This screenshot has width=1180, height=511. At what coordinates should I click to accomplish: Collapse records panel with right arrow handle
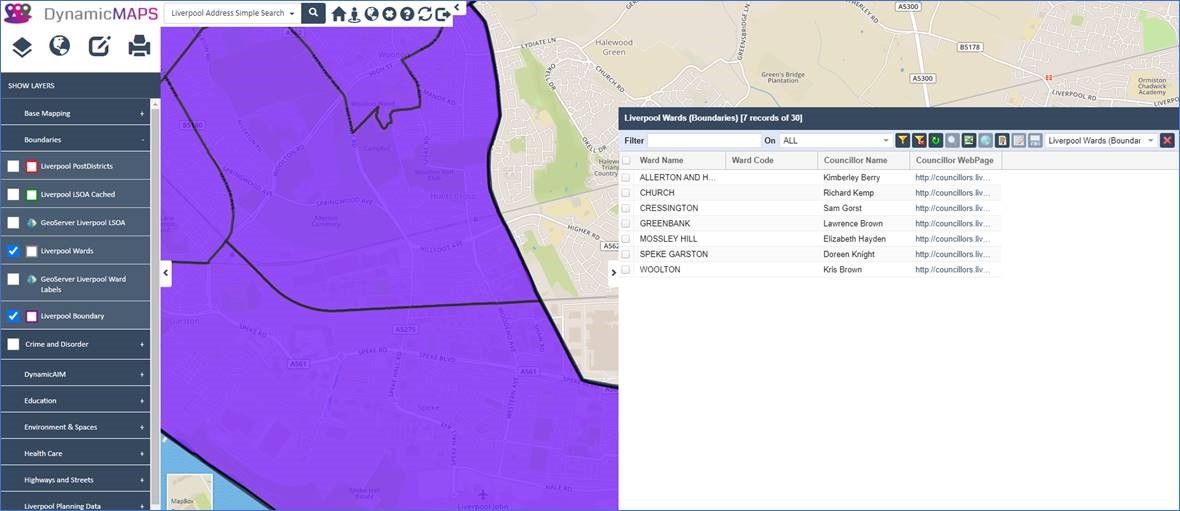click(x=613, y=272)
